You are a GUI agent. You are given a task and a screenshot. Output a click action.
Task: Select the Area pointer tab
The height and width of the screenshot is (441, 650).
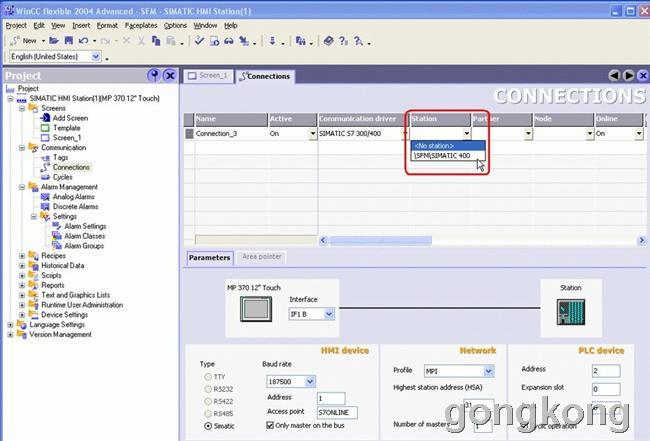click(262, 257)
